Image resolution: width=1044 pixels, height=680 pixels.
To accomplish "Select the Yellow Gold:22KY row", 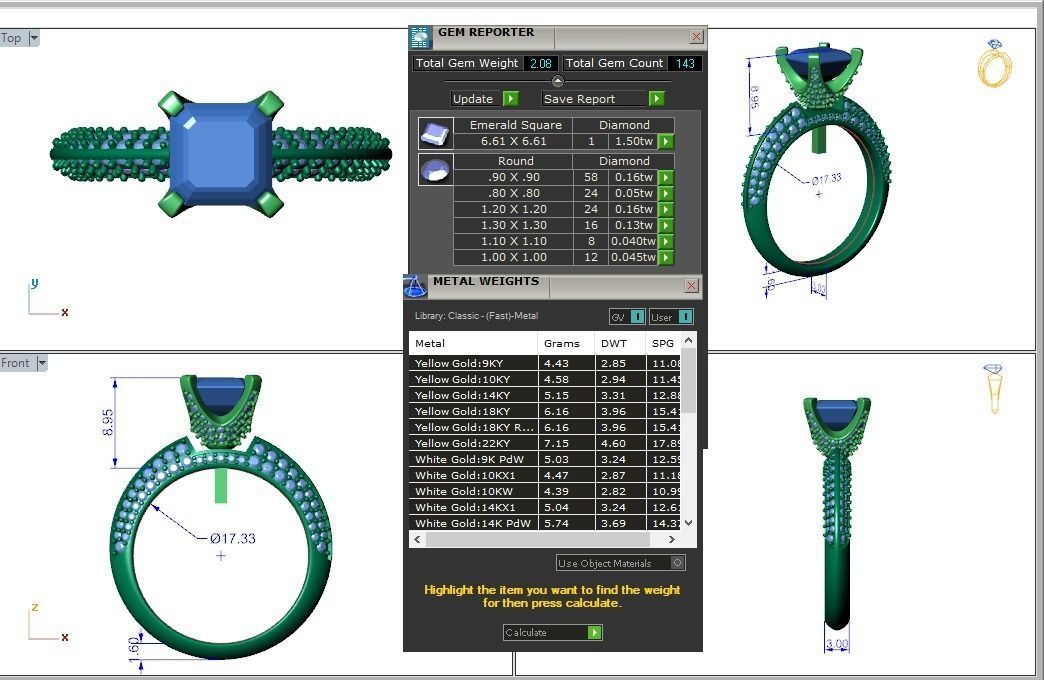I will tap(545, 443).
